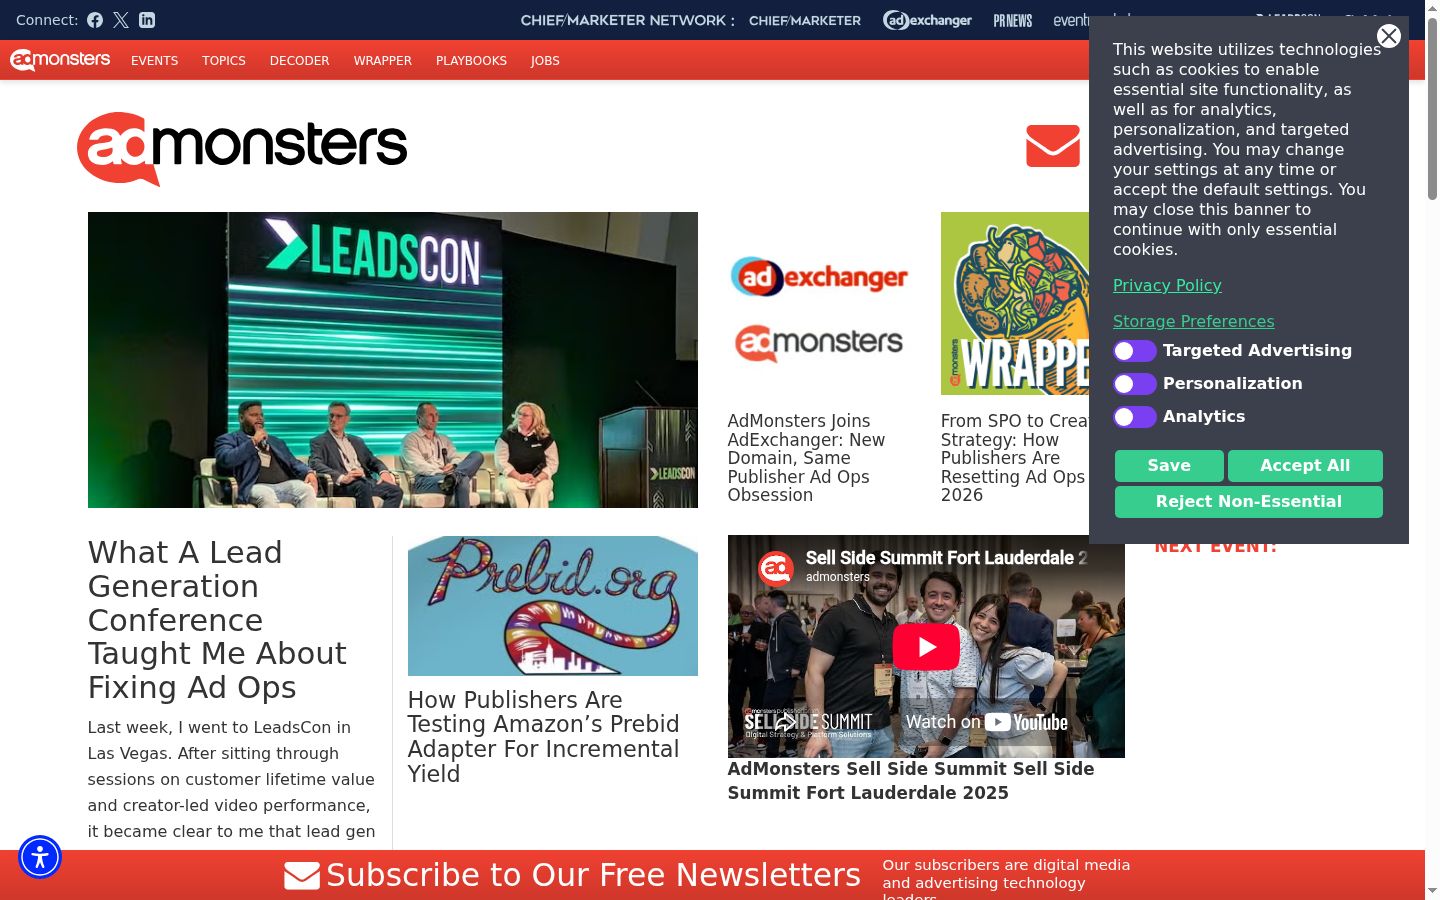Toggle the Targeted Advertising switch

point(1135,351)
